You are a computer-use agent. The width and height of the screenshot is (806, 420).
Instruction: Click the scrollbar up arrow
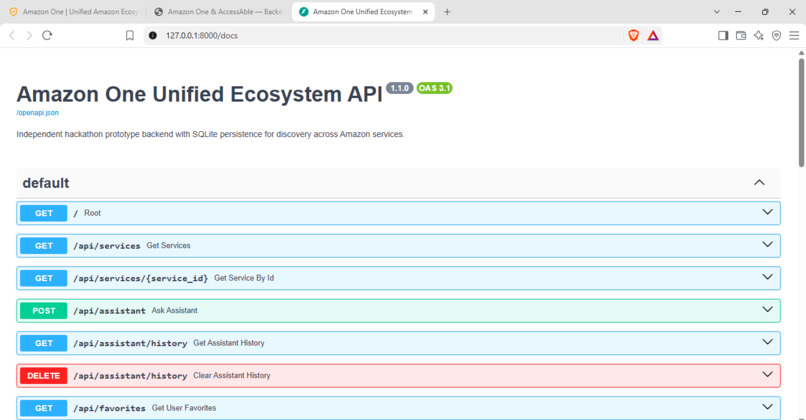[801, 52]
